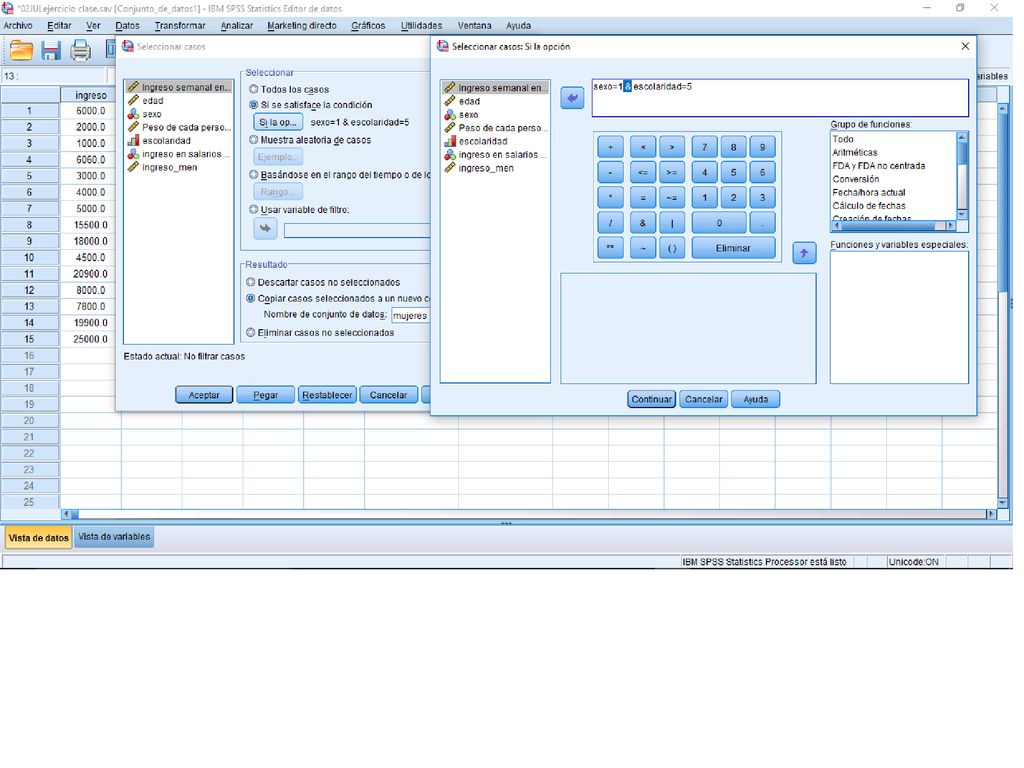The image size is (1024, 768).
Task: Click the Restablecer button
Action: pos(327,395)
